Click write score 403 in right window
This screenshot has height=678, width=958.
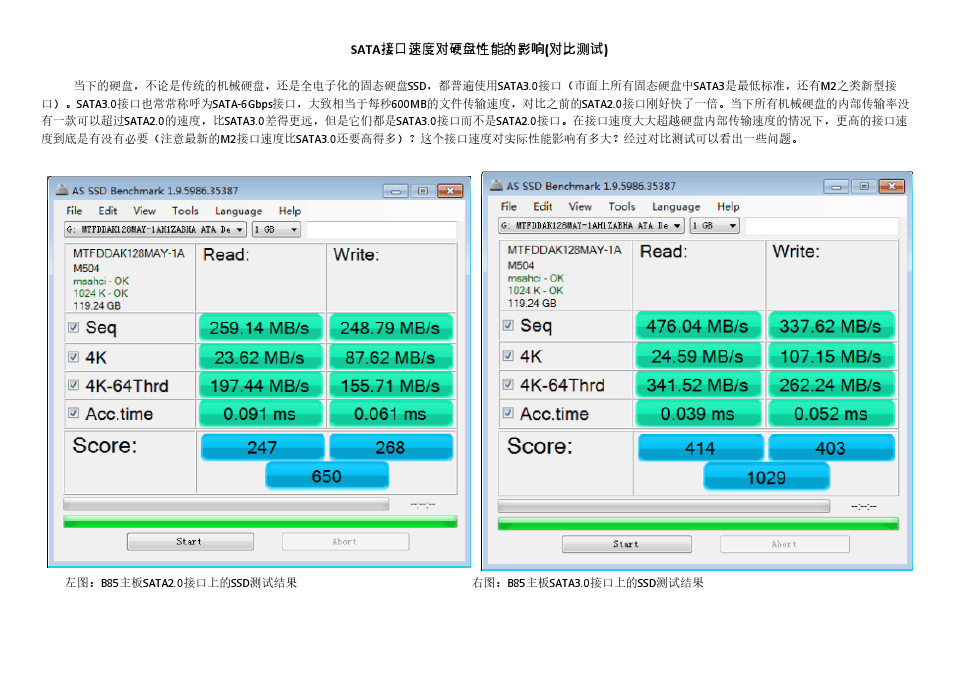coord(831,448)
